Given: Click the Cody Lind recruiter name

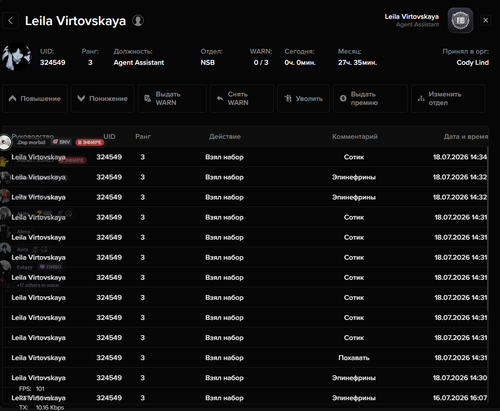Looking at the screenshot, I should (472, 63).
